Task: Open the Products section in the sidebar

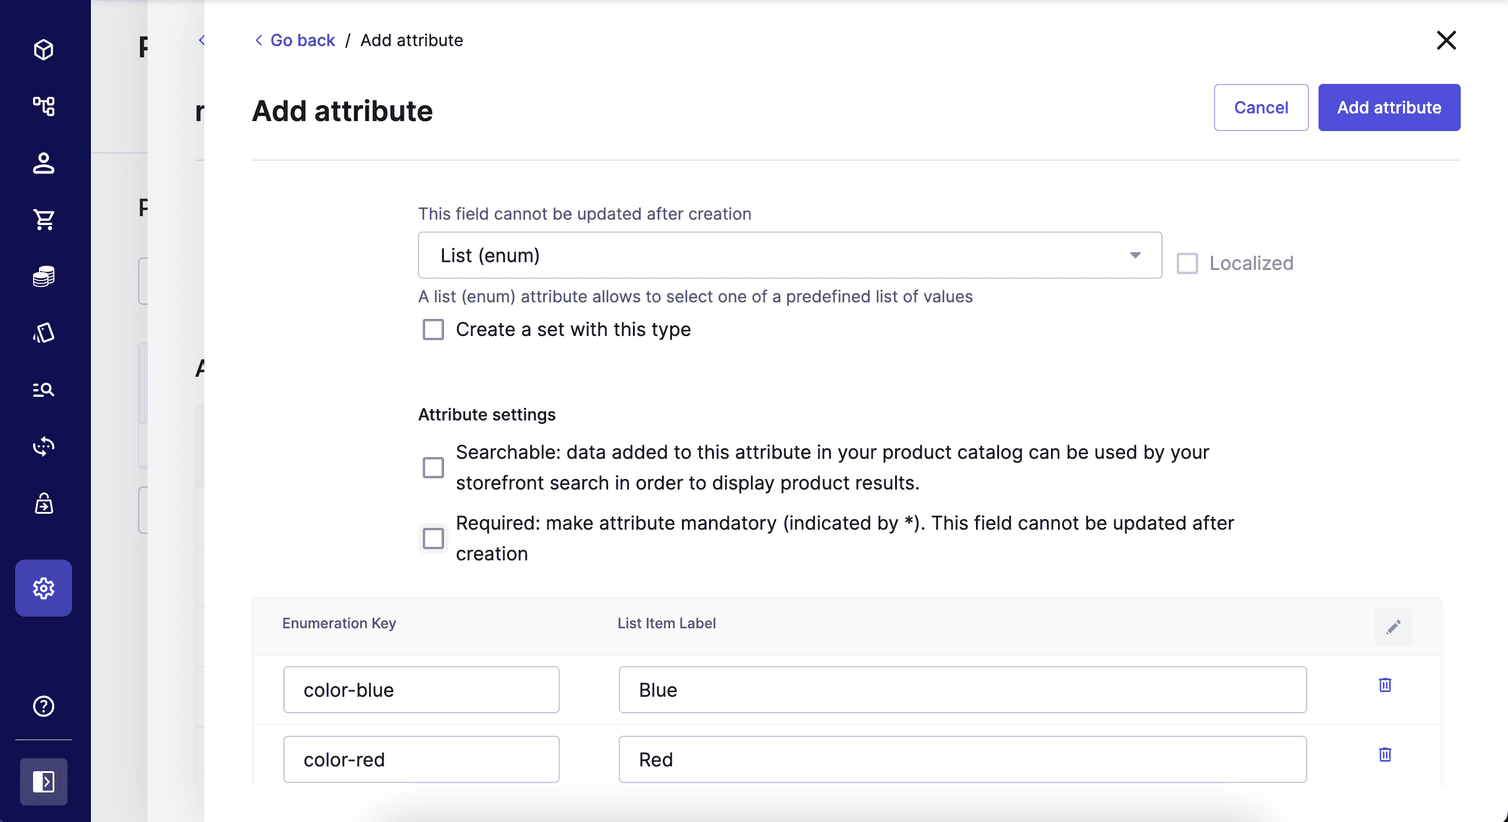Action: click(x=43, y=50)
